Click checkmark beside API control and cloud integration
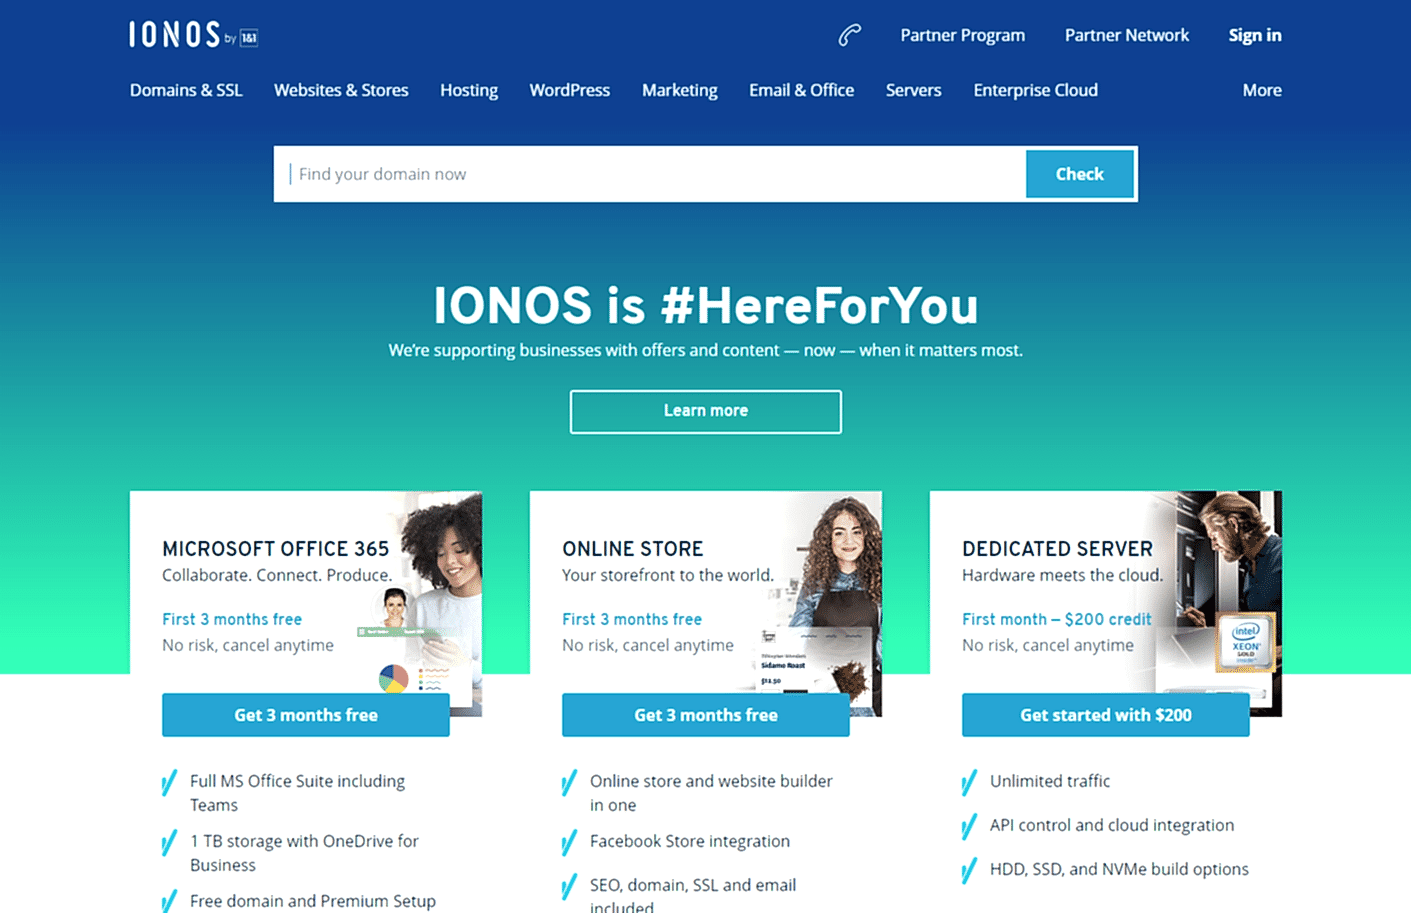Viewport: 1411px width, 913px height. [969, 827]
